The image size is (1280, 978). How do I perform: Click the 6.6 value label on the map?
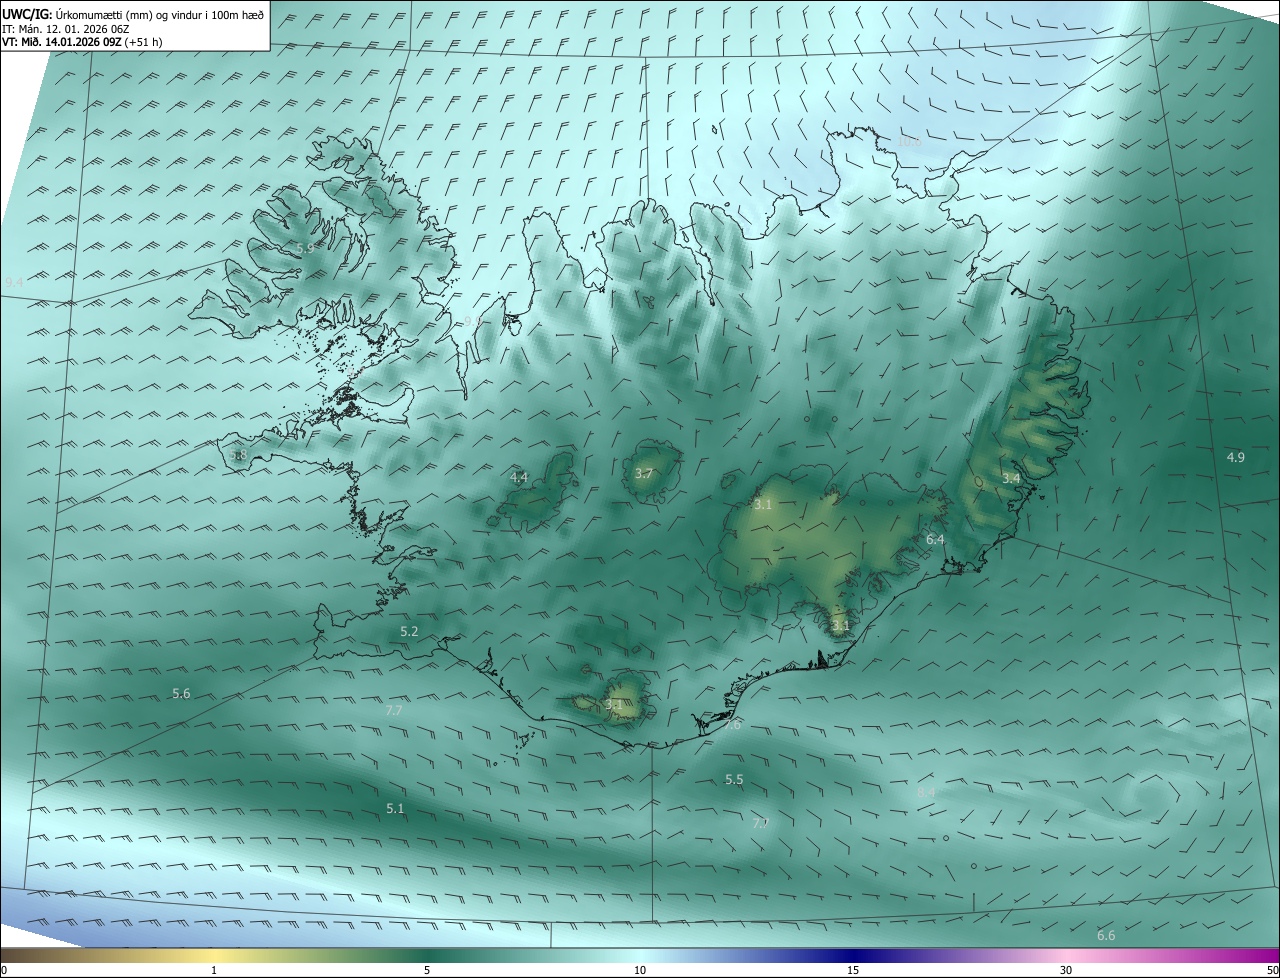(1106, 936)
